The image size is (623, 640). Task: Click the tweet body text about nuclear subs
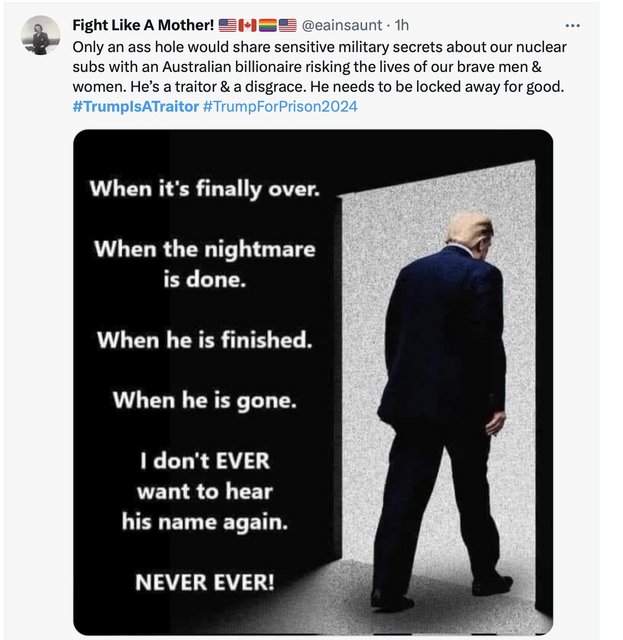tap(319, 67)
